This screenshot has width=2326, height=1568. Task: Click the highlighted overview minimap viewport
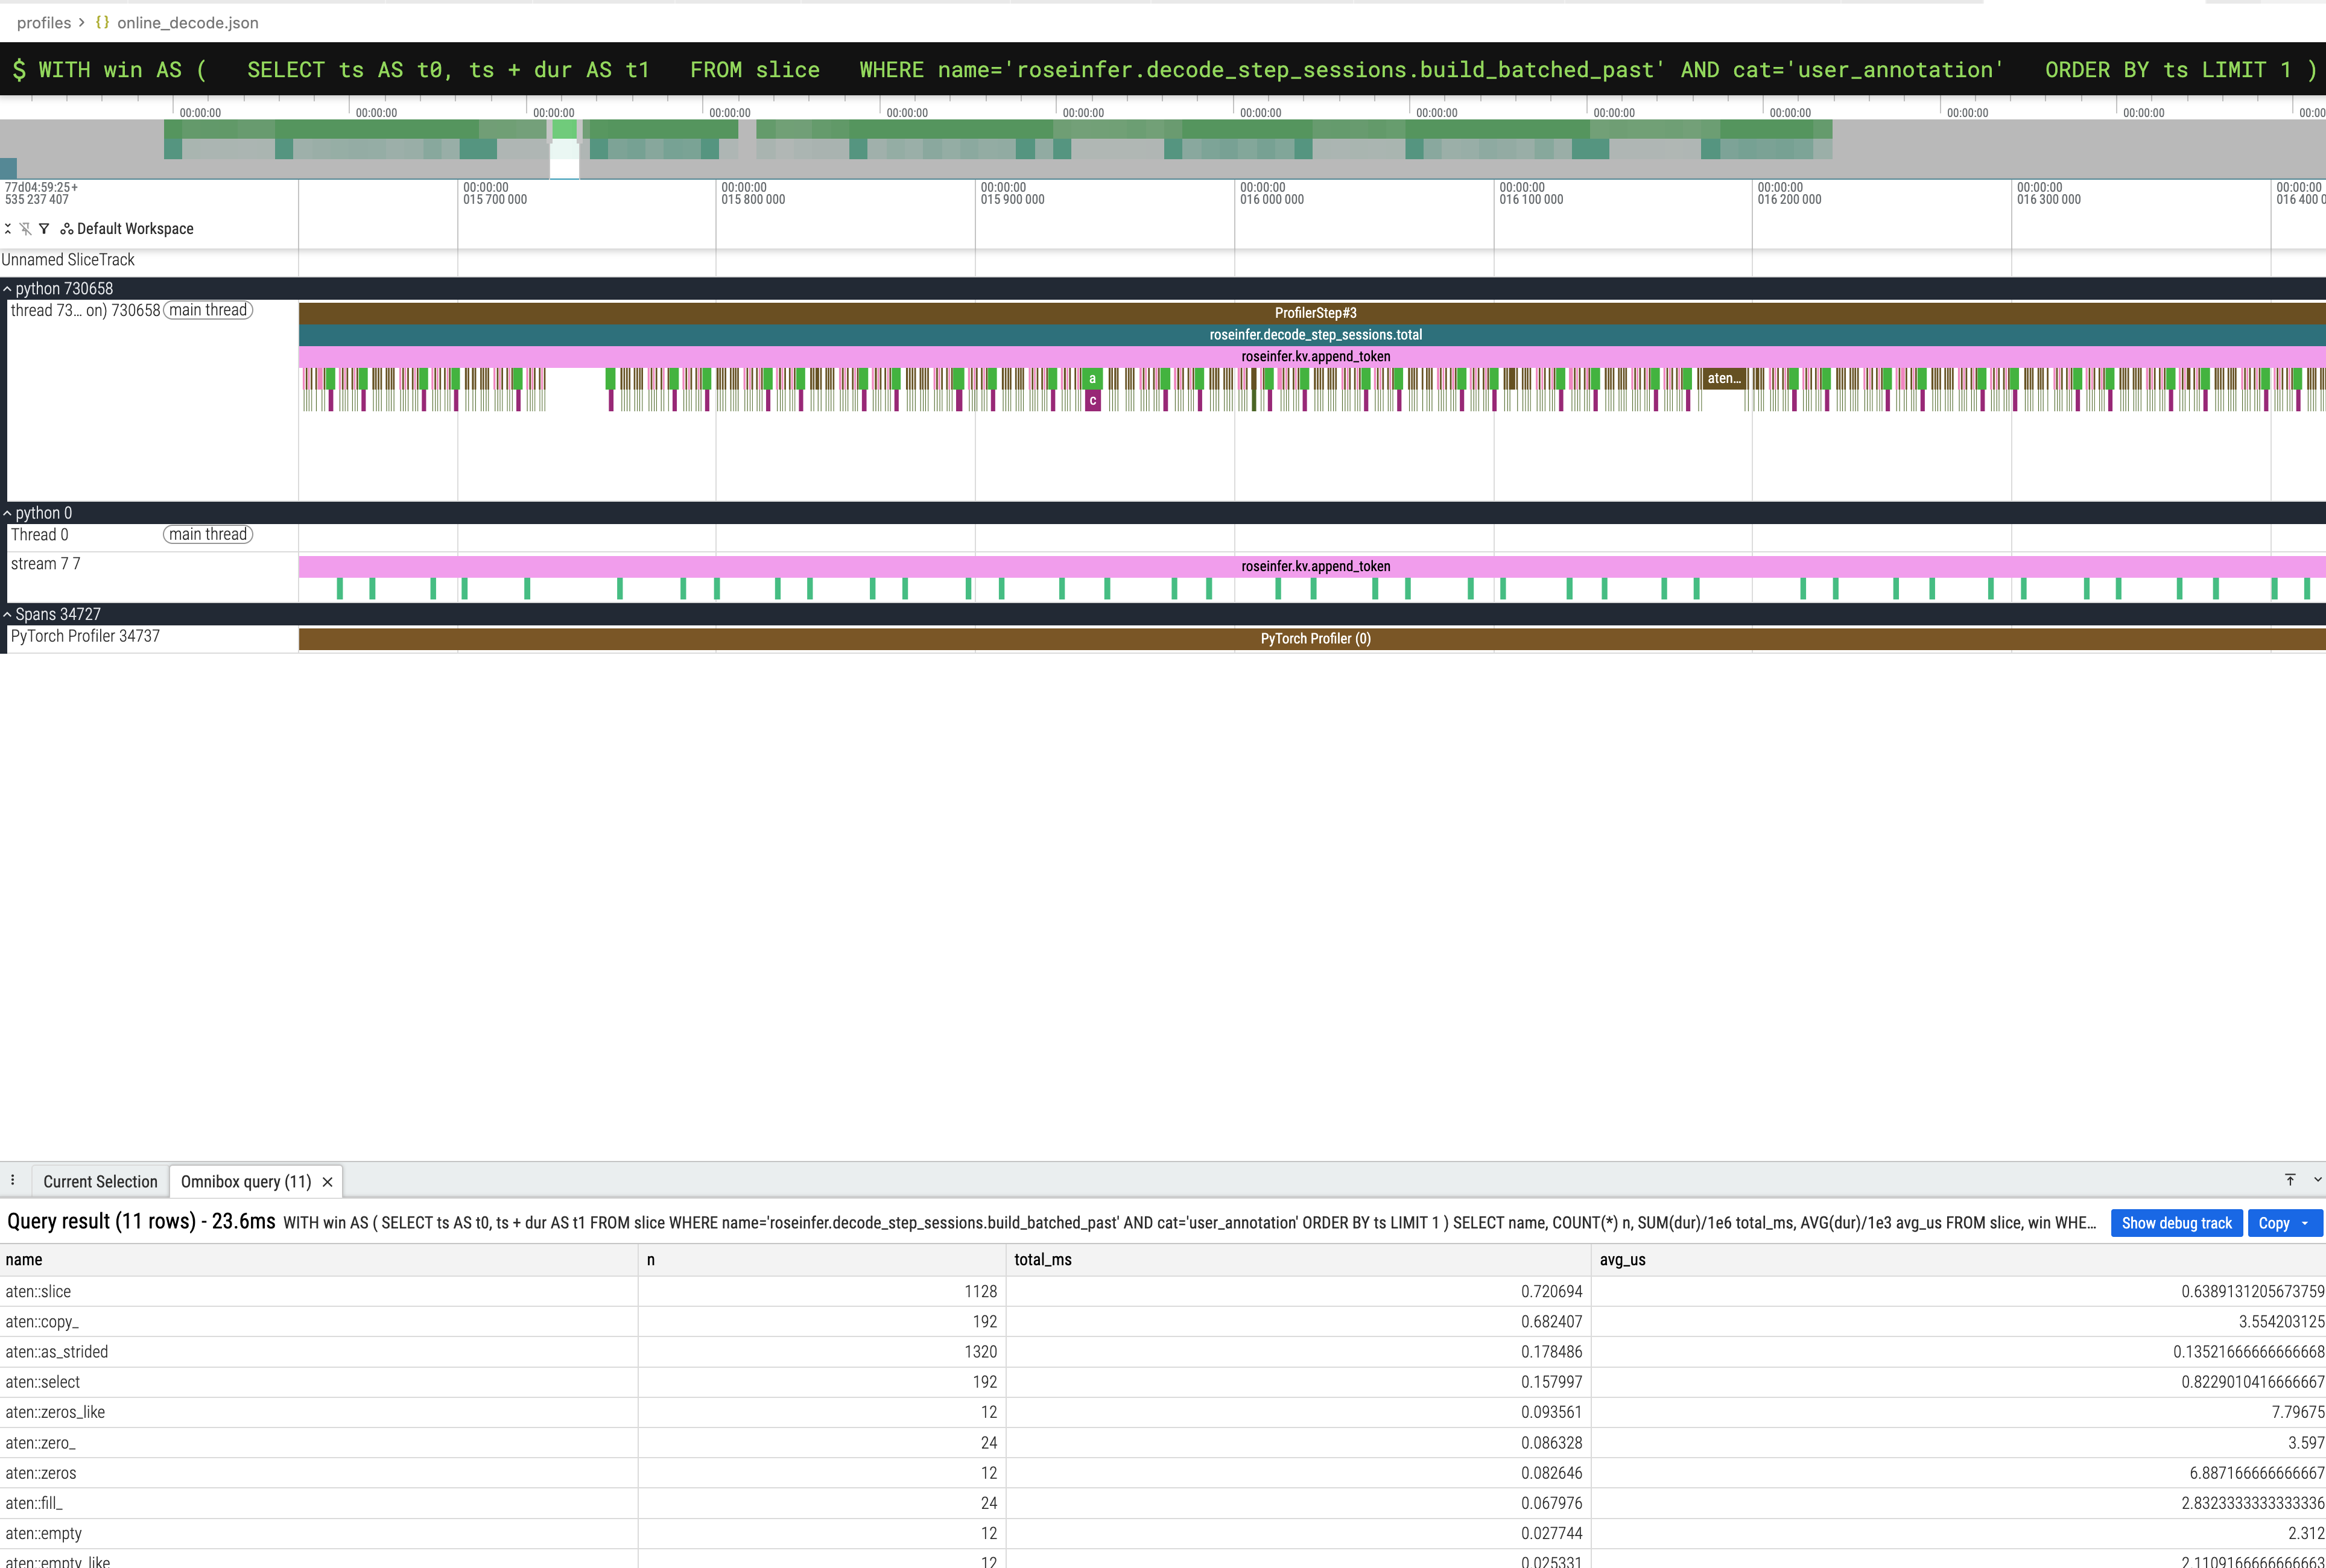click(x=564, y=149)
